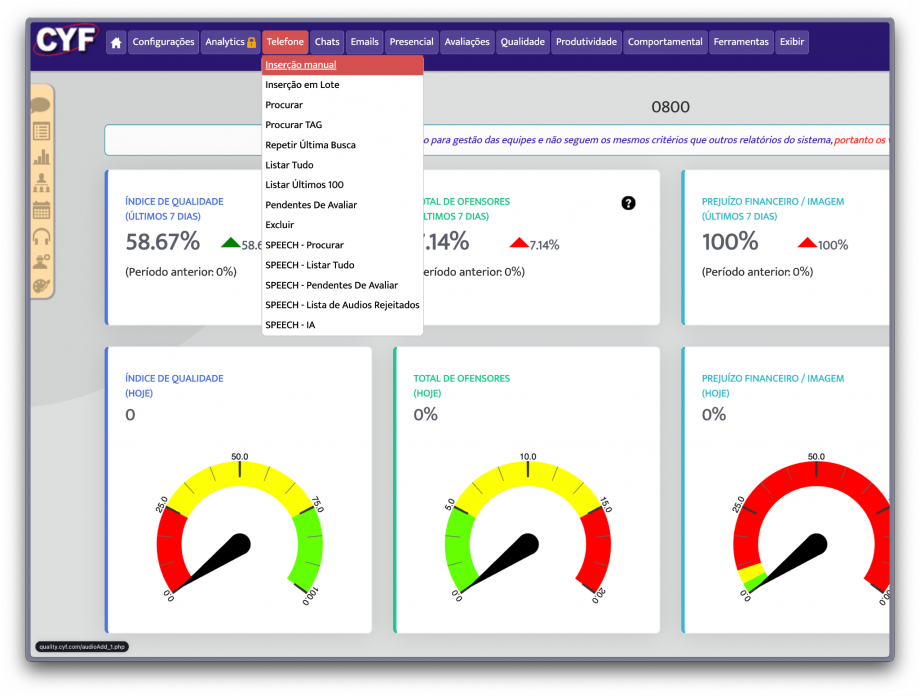920x696 pixels.
Task: Select SPEECH - IA menu item
Action: (290, 325)
